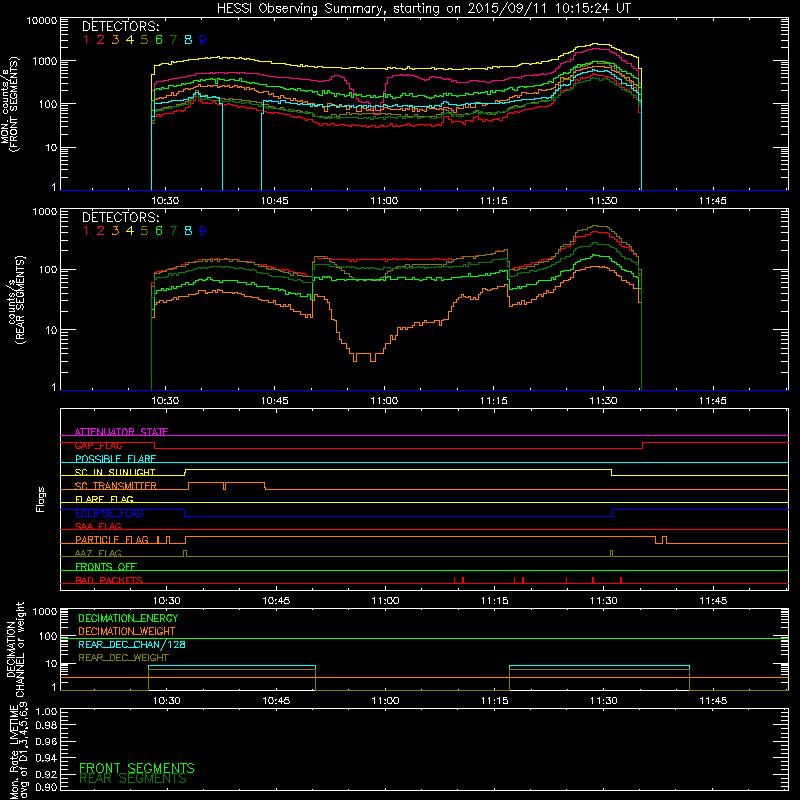Click the BAD_PACKETS flag label
The image size is (800, 800).
pos(109,580)
